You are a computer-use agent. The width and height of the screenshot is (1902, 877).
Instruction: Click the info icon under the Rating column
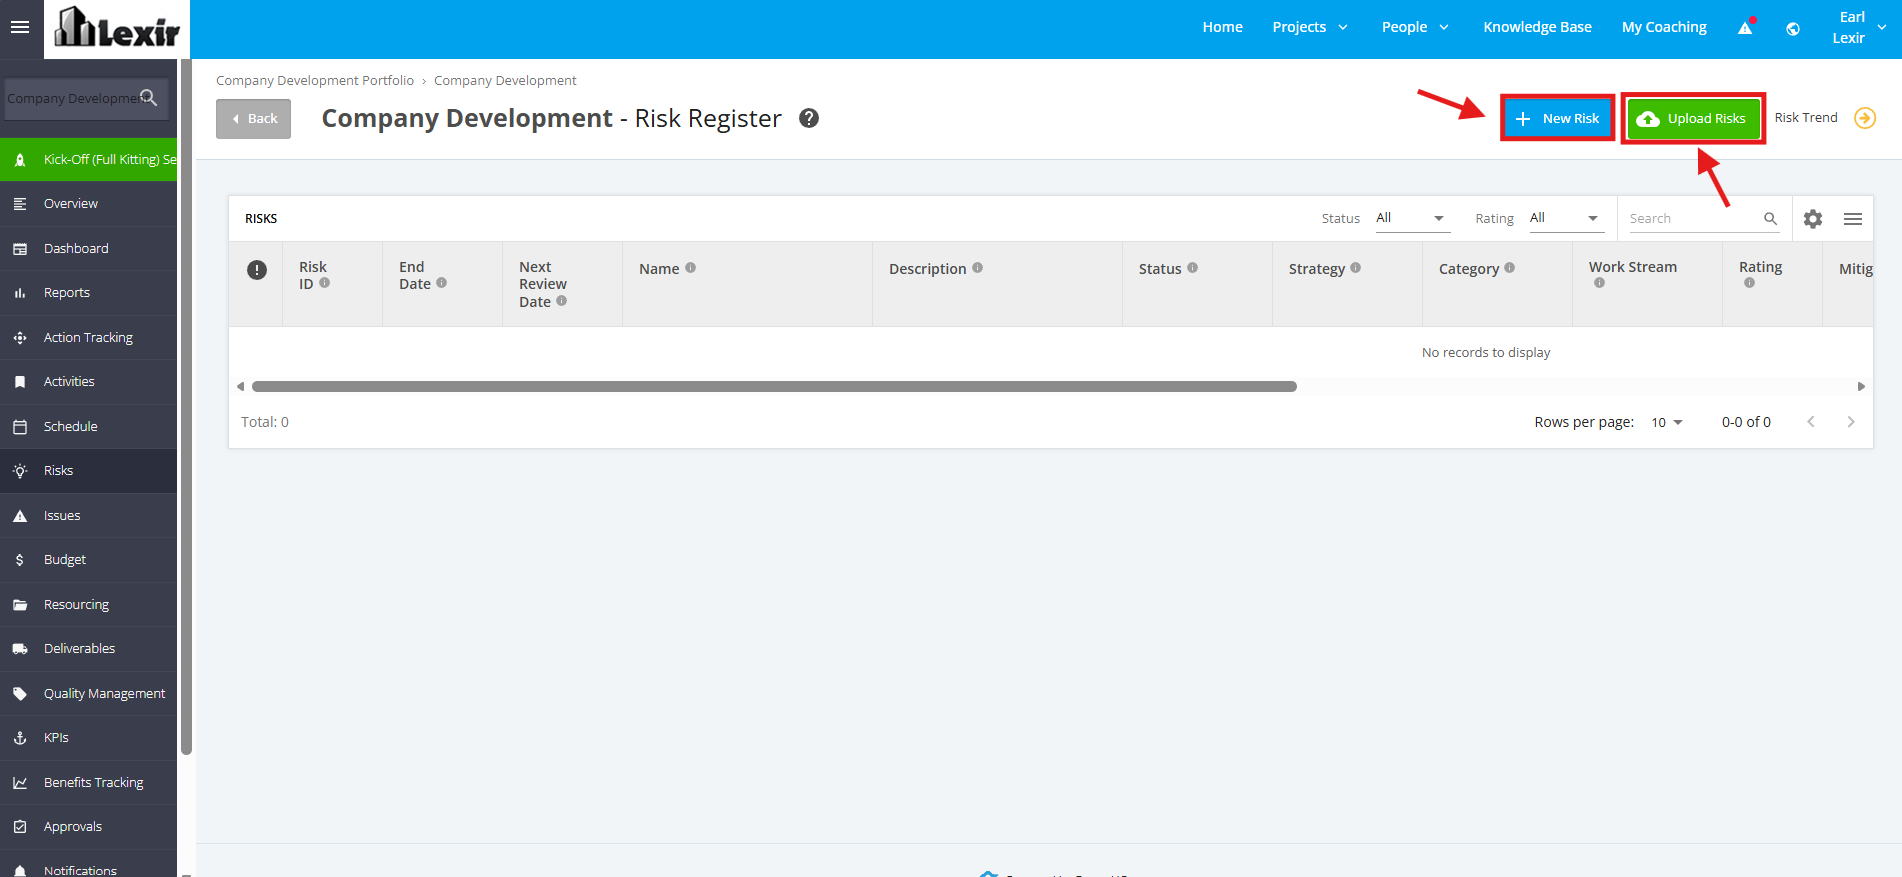click(x=1749, y=283)
